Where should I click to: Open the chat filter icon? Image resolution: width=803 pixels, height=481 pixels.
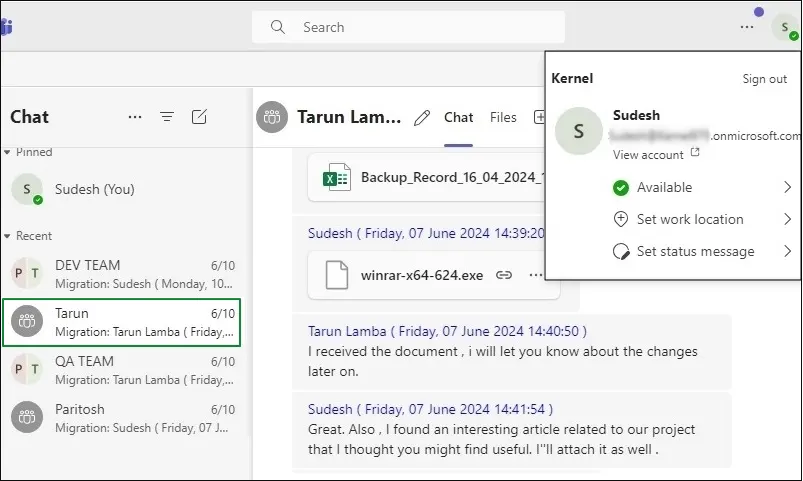pyautogui.click(x=167, y=117)
